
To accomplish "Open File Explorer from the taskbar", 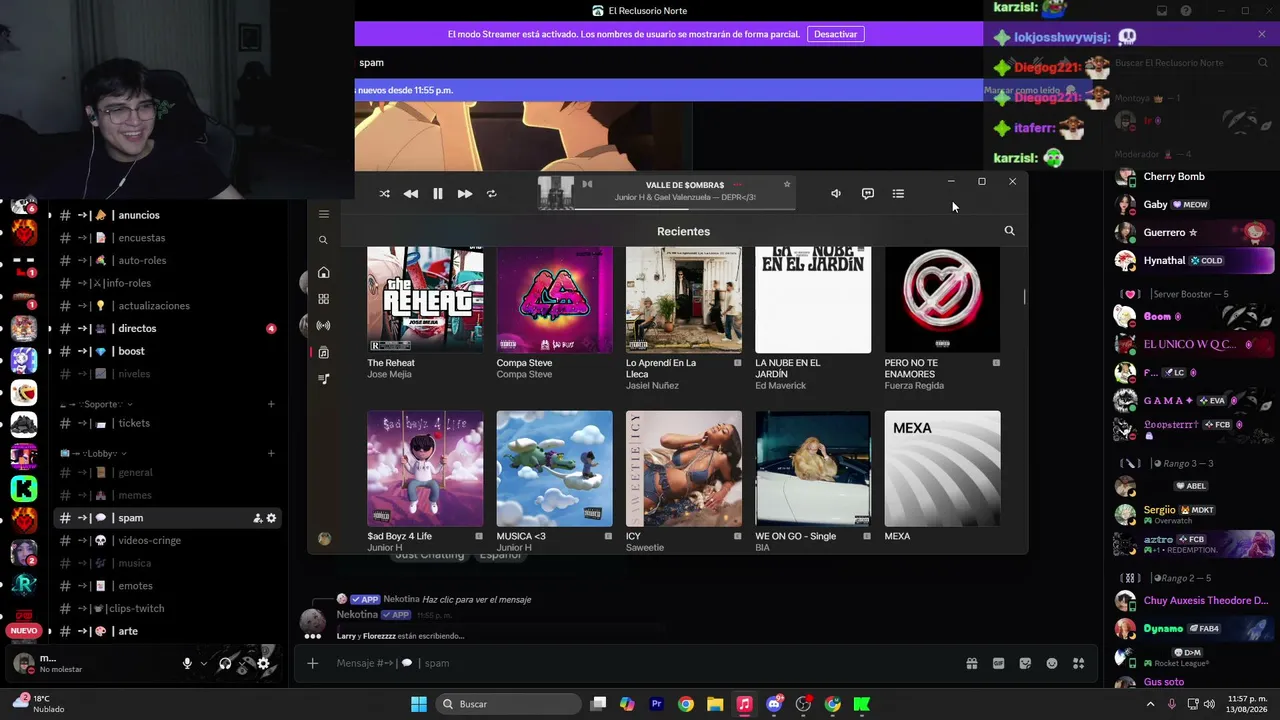I will point(715,704).
